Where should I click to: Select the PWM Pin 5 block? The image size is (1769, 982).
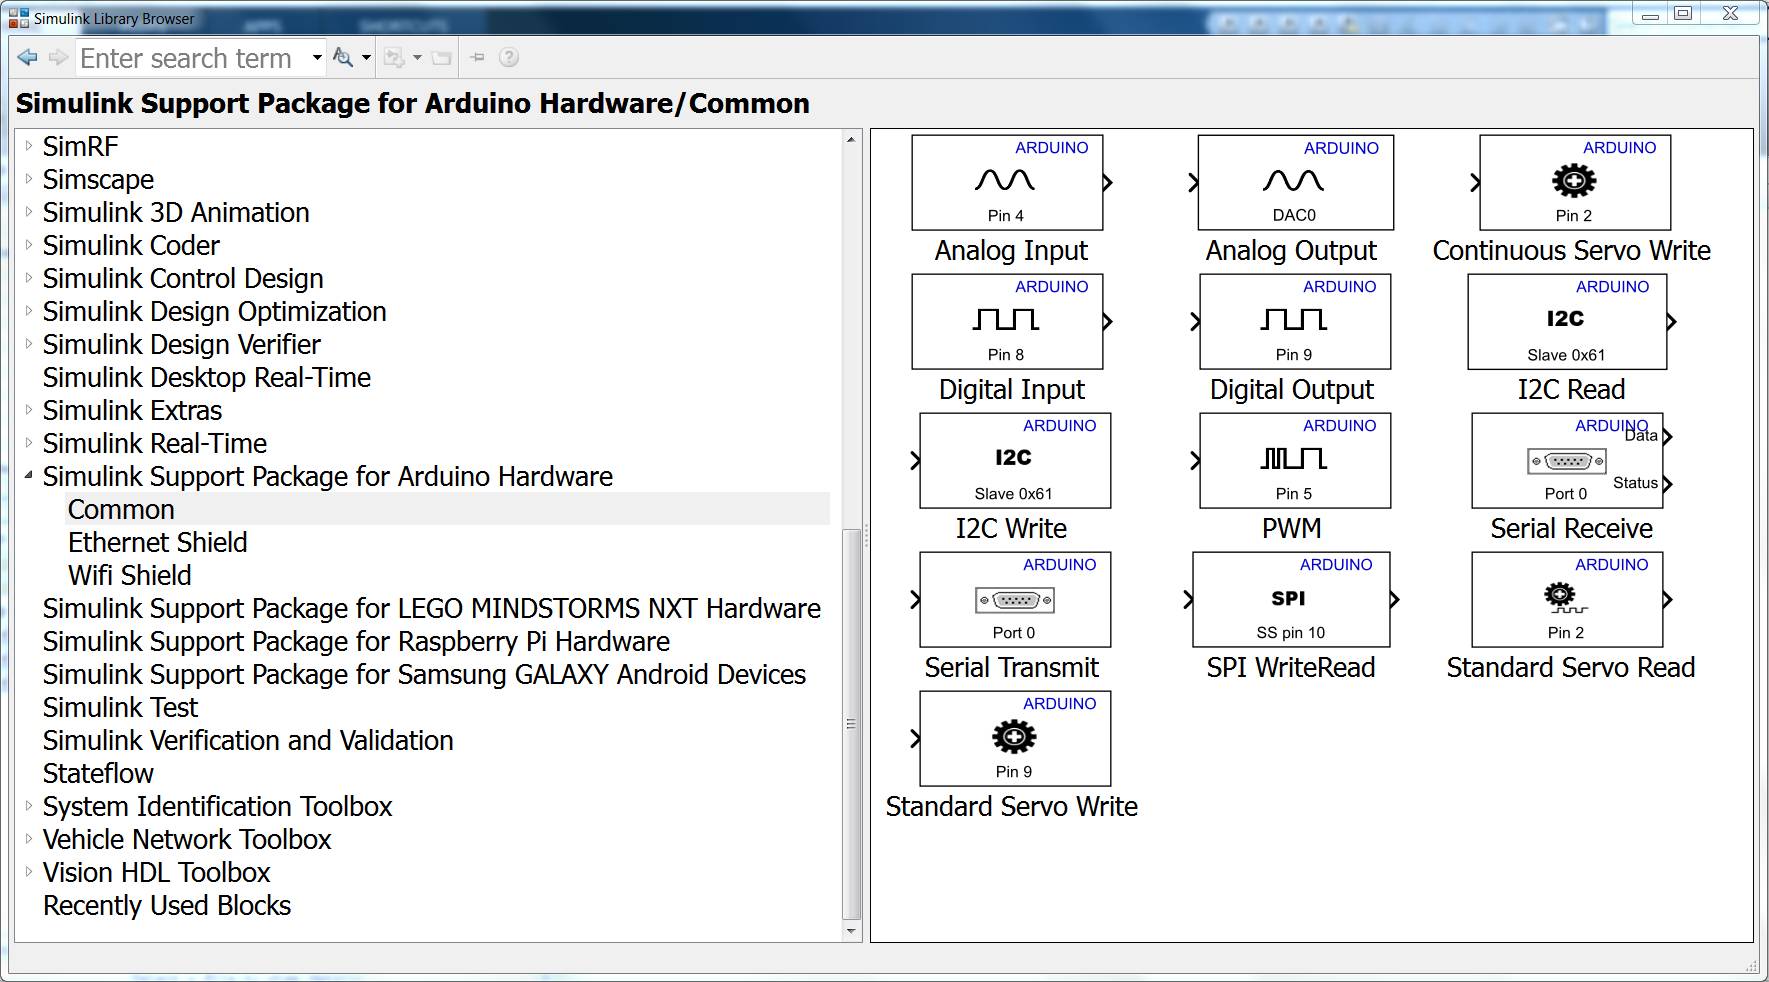pyautogui.click(x=1295, y=460)
